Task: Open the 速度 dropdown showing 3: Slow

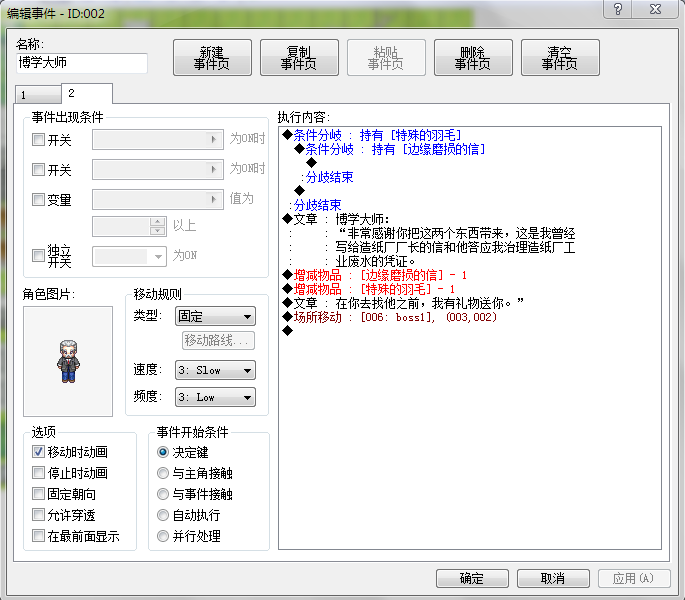Action: 215,370
